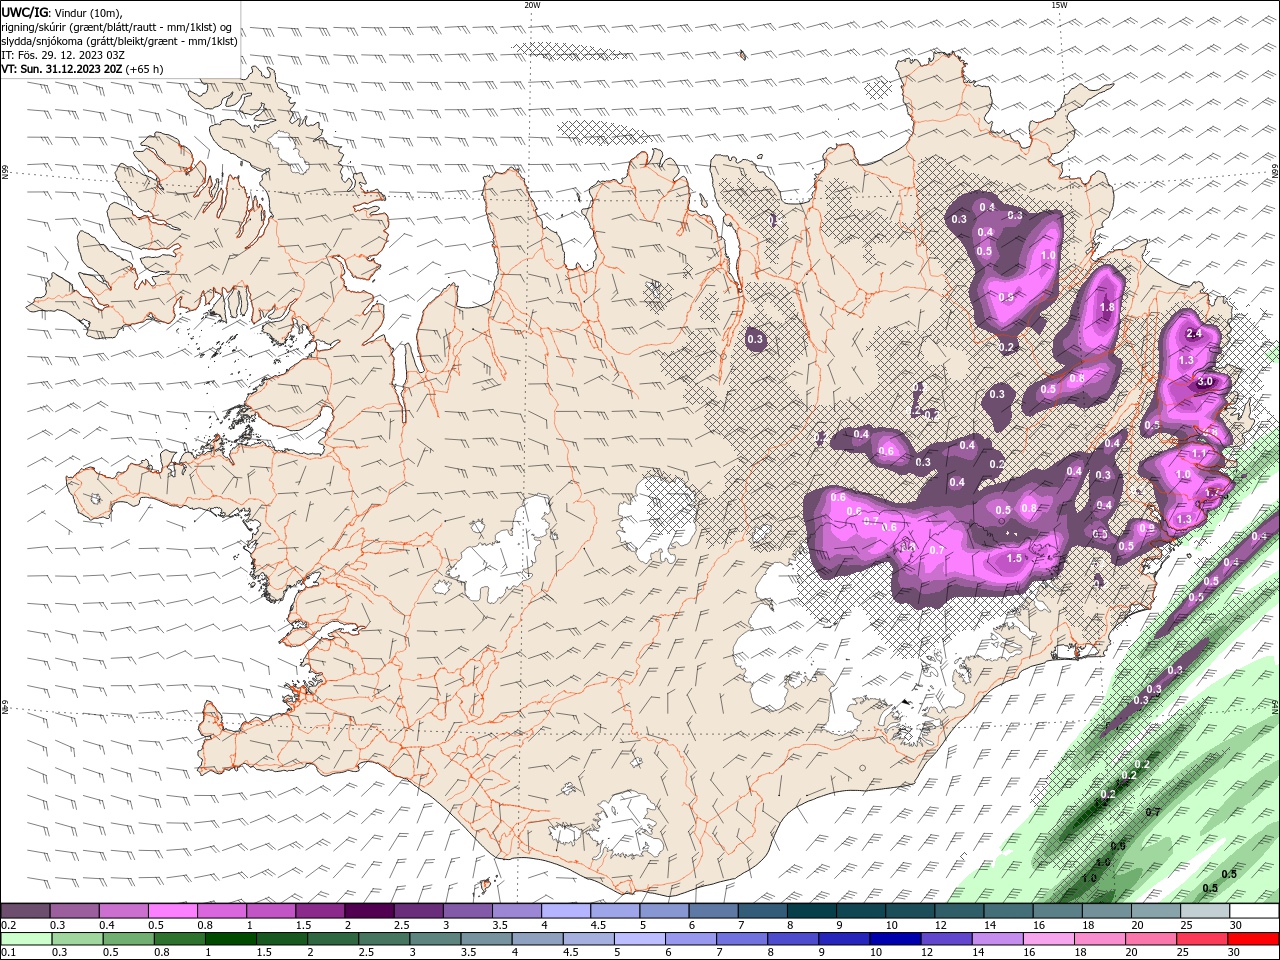
Task: Click the 'VT: Sun. 31.12.2023 20Z' valid time line
Action: 62,69
